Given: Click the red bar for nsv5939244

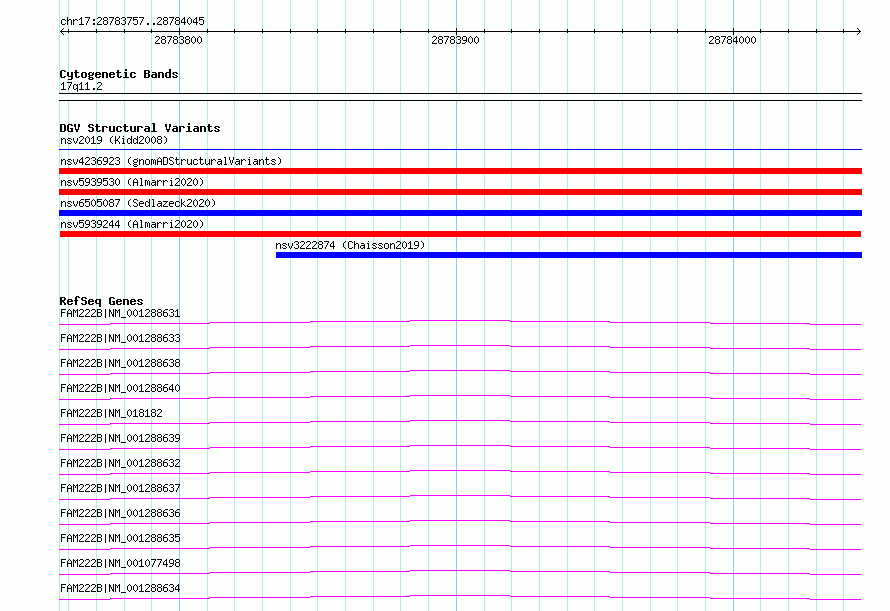Looking at the screenshot, I should click(x=460, y=234).
